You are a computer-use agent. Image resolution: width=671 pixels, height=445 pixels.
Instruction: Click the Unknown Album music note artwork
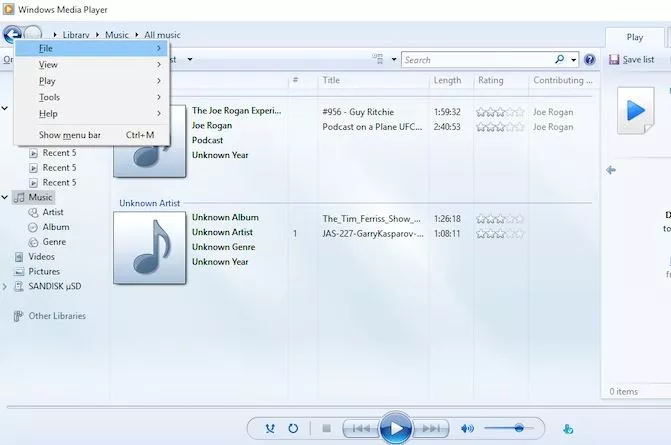[x=150, y=247]
